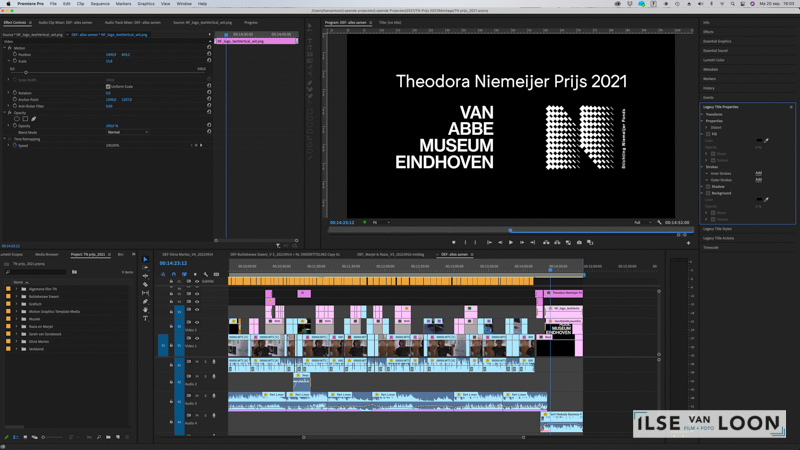Screen dimensions: 800x450
Task: Collapse the Motion effect section
Action: 5,48
